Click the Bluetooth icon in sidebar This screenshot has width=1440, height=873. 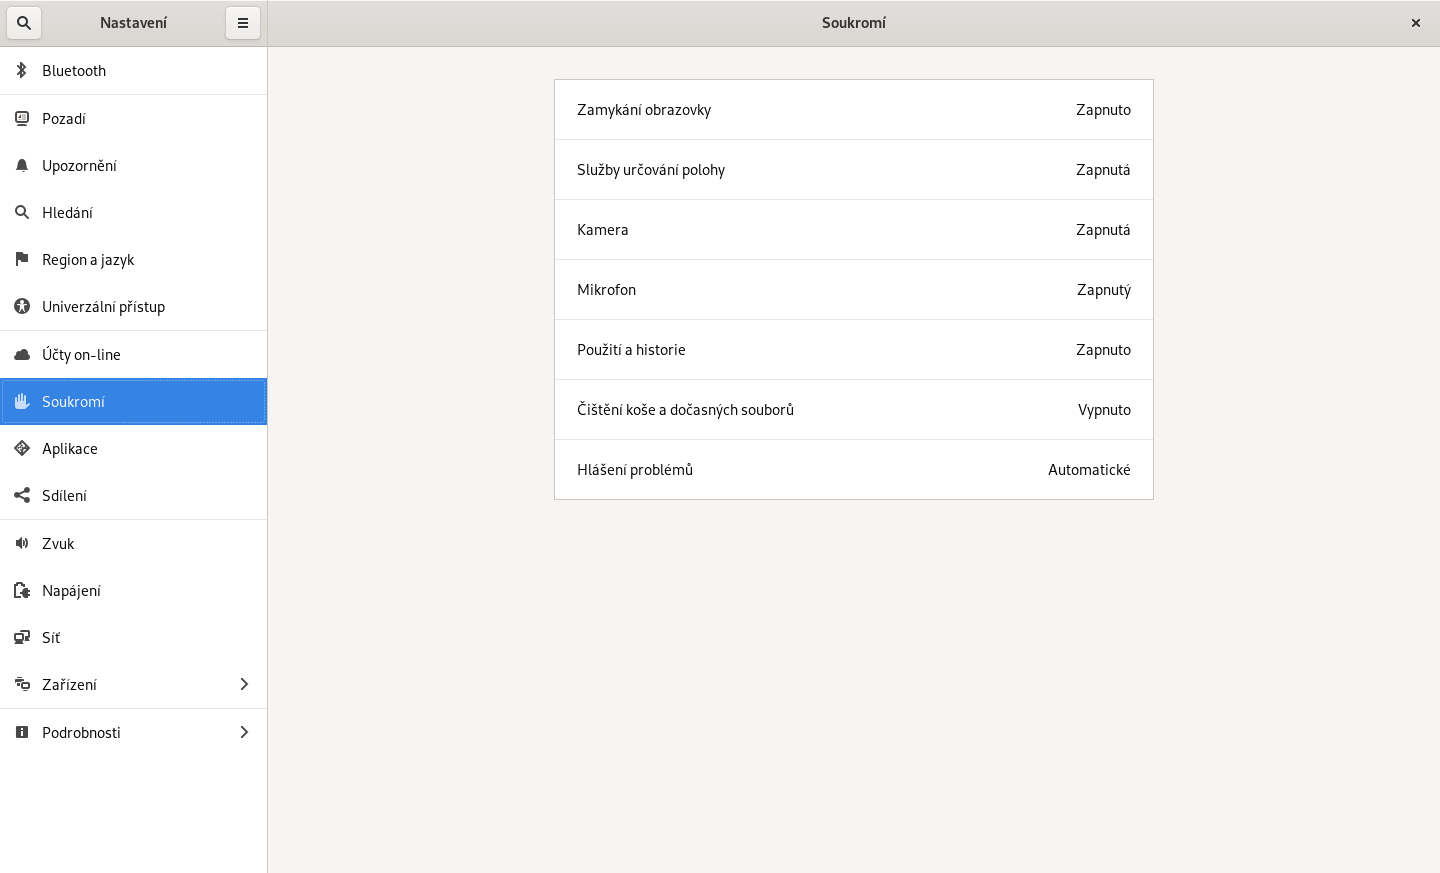click(x=22, y=70)
